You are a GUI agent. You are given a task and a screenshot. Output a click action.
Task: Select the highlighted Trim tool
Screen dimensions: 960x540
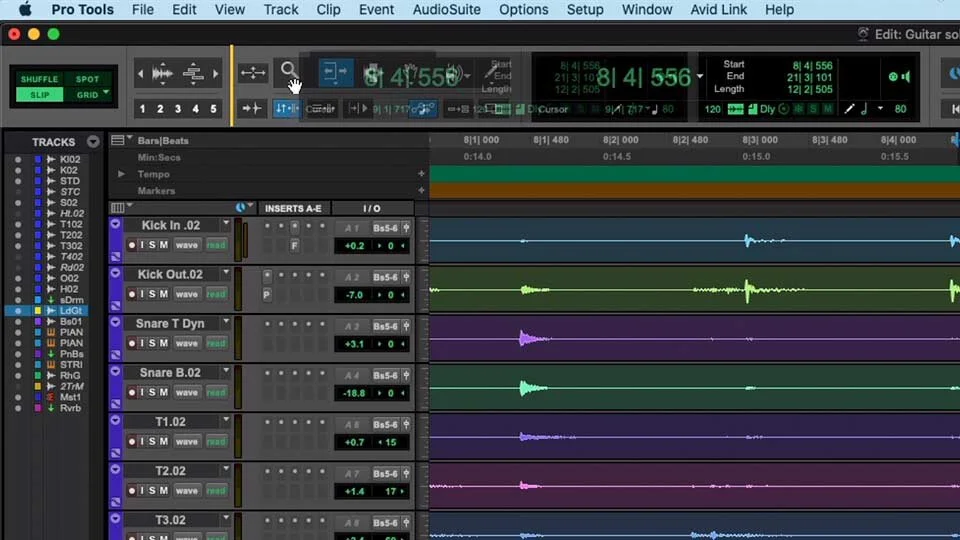(x=336, y=72)
